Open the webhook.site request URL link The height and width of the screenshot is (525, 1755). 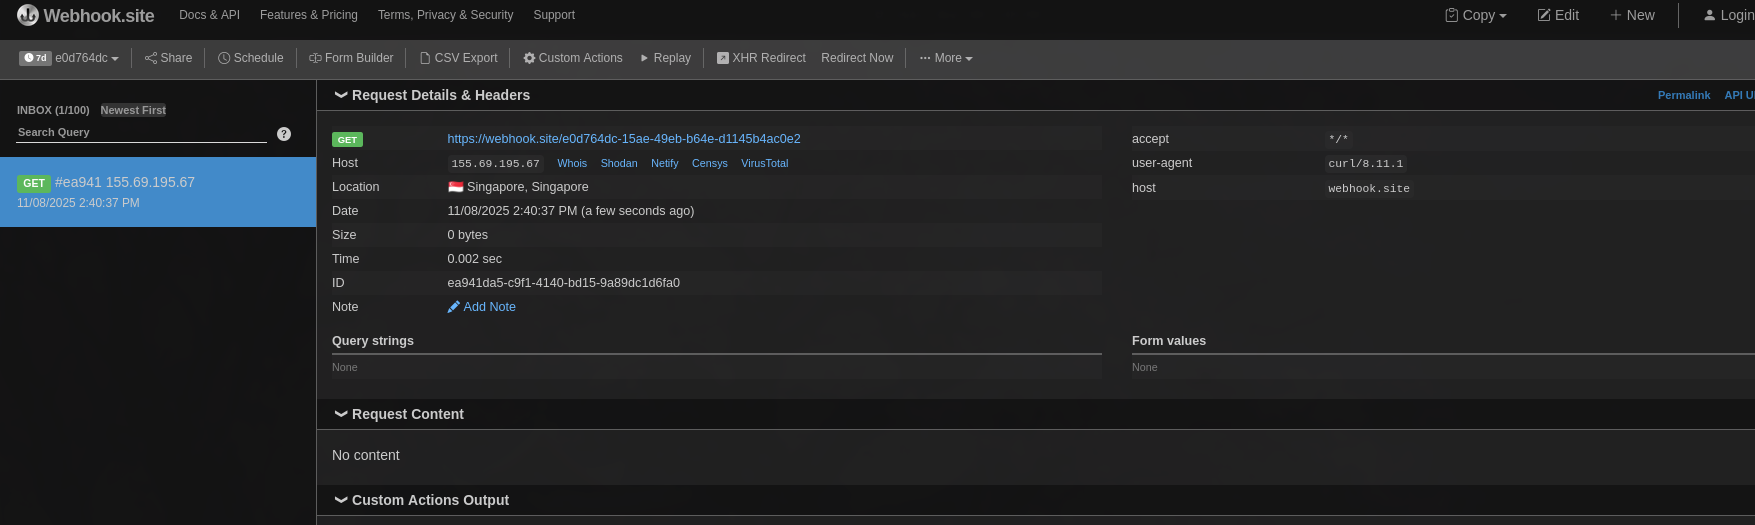[624, 139]
